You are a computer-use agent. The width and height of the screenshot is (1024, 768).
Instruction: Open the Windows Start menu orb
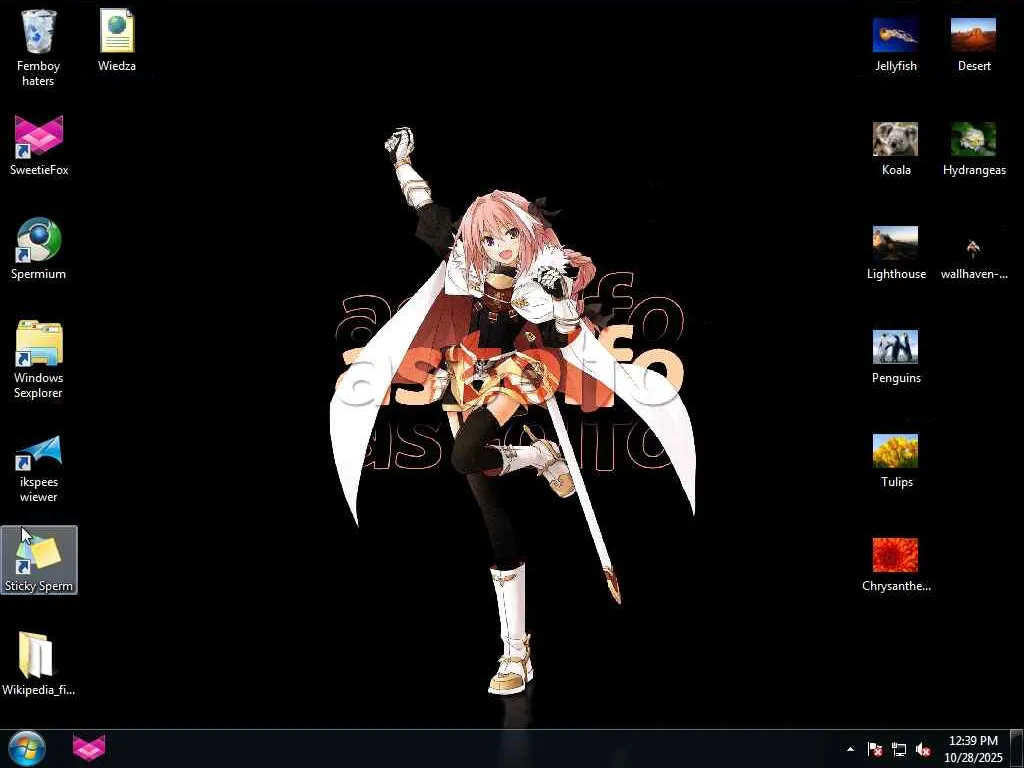click(27, 748)
